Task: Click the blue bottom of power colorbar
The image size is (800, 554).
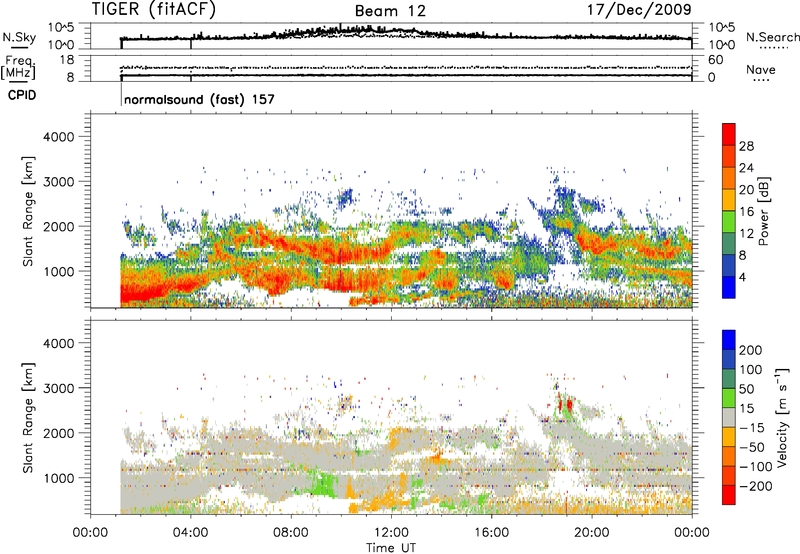Action: point(729,287)
